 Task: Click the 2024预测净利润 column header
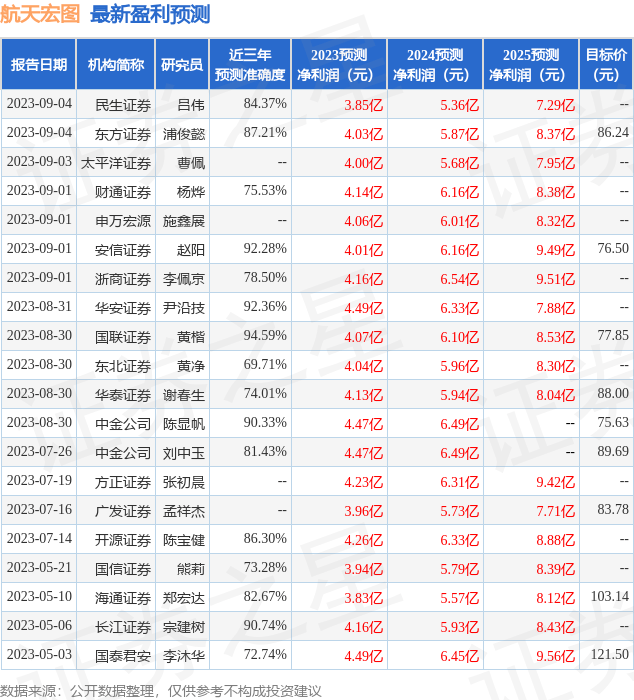pos(435,64)
